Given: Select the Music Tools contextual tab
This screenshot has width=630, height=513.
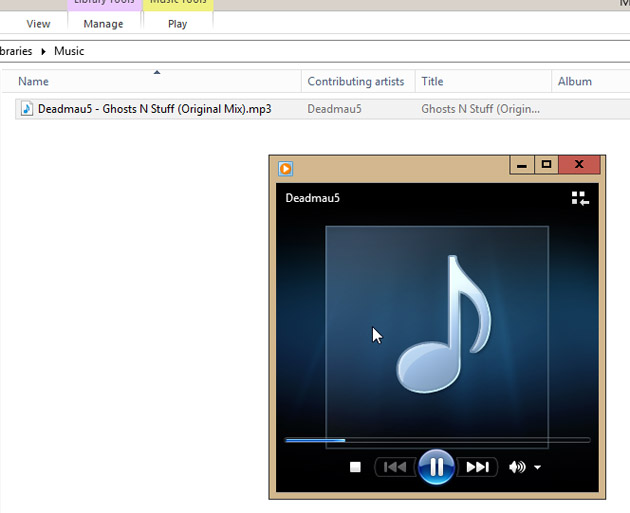Looking at the screenshot, I should (x=178, y=3).
